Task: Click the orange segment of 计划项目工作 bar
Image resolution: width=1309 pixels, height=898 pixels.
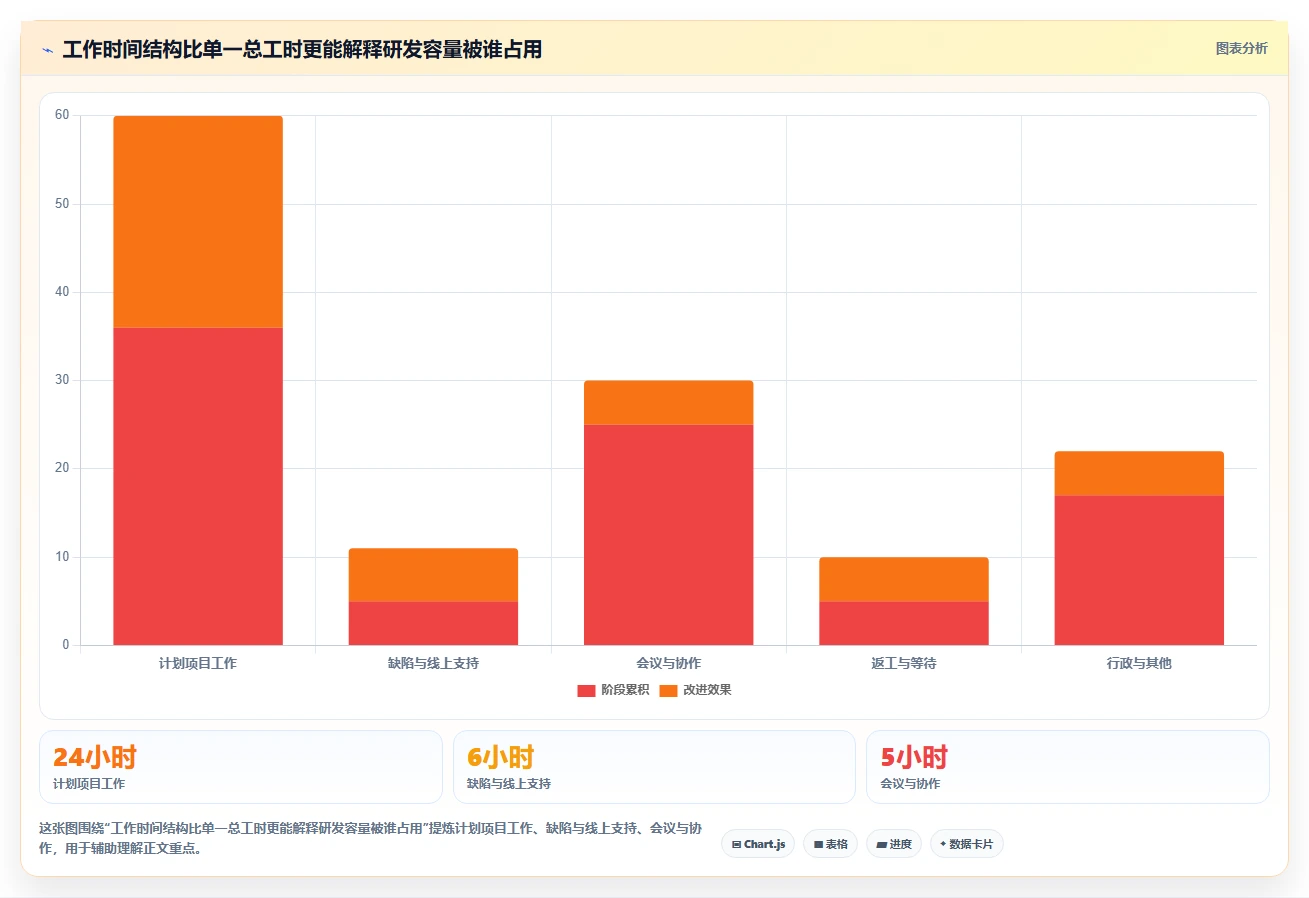Action: click(198, 222)
